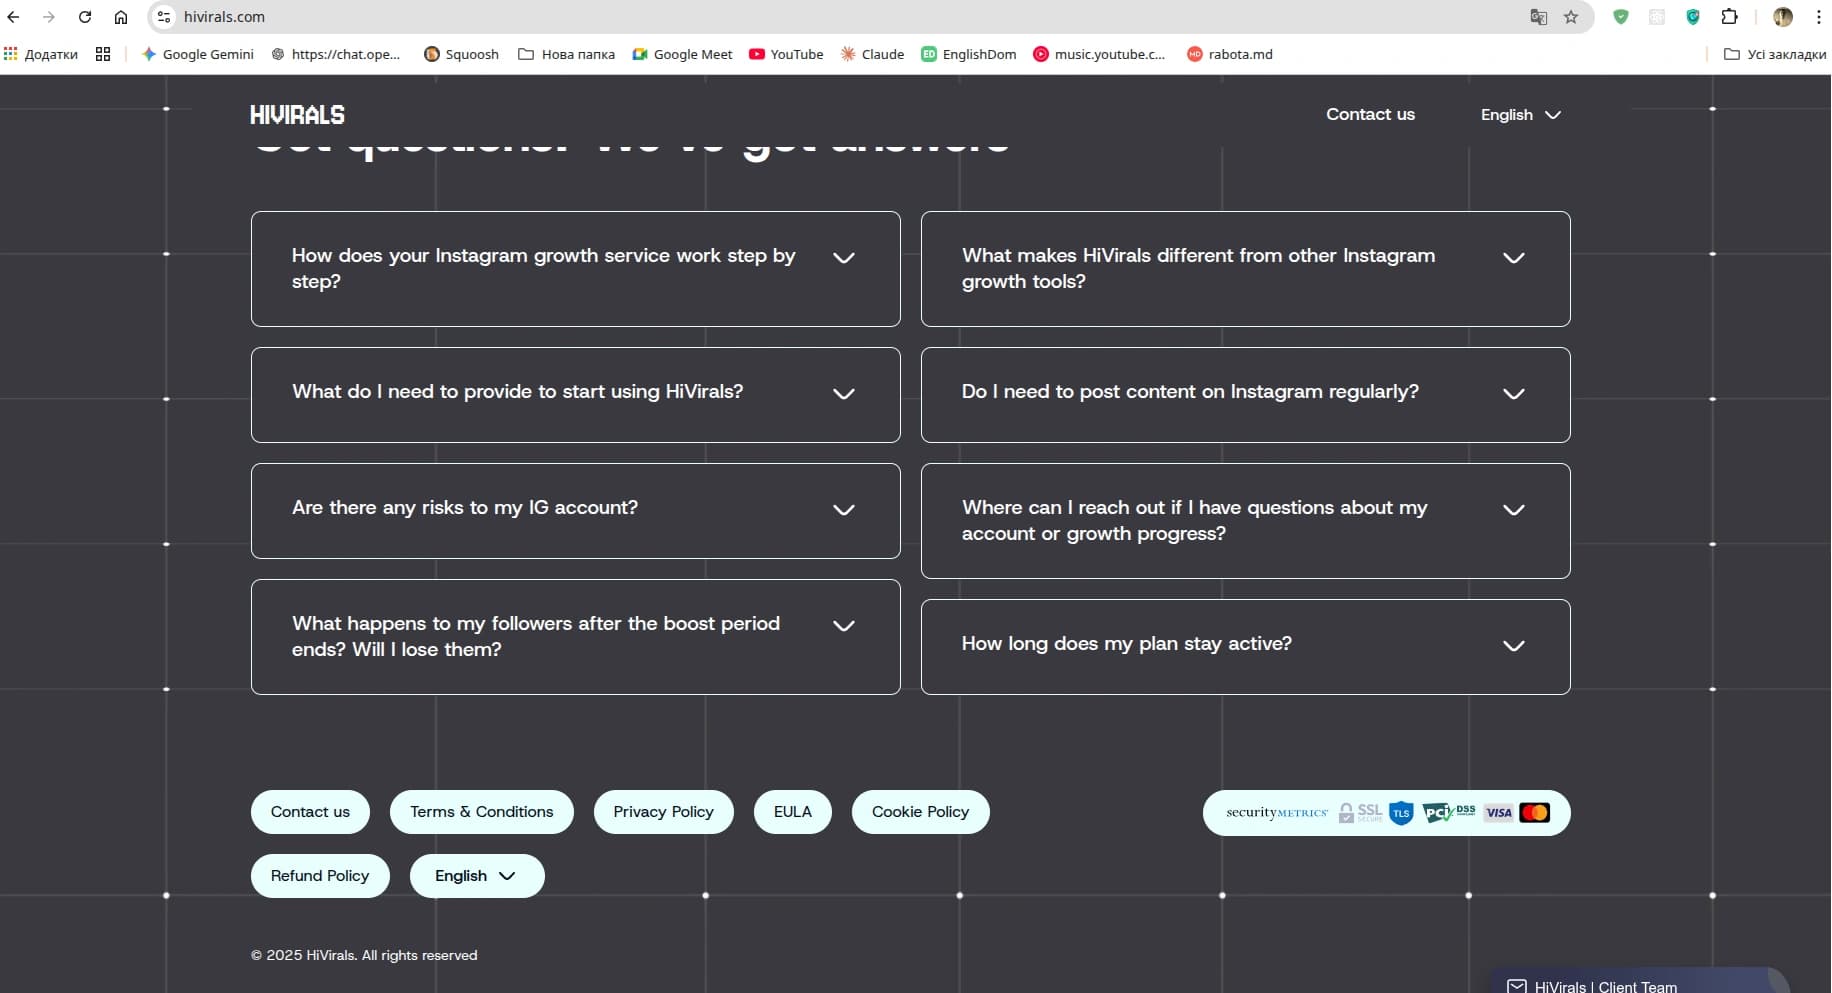Expand risks to my IG account question
1832x993 pixels.
(575, 511)
